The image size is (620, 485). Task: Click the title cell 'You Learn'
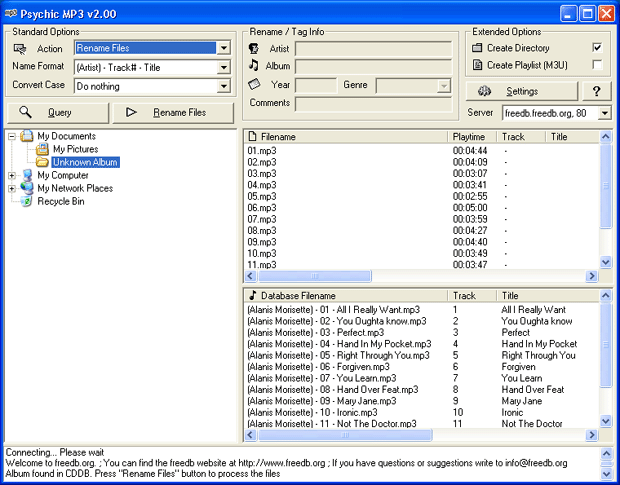(x=522, y=378)
